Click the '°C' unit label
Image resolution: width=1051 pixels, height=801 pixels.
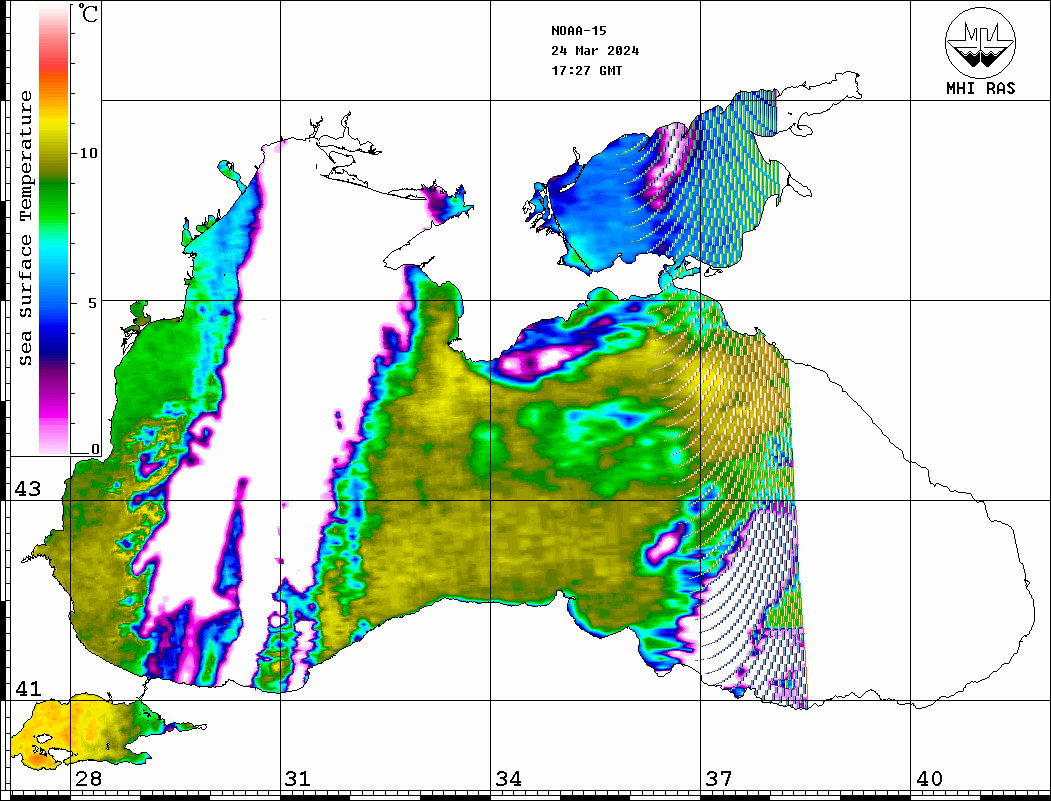(x=87, y=13)
